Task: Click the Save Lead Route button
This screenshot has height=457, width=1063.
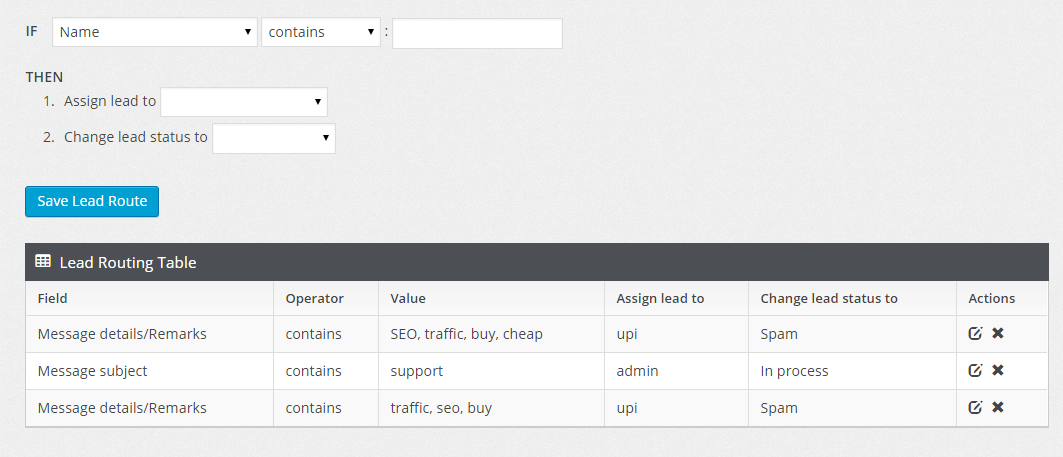Action: (x=92, y=201)
